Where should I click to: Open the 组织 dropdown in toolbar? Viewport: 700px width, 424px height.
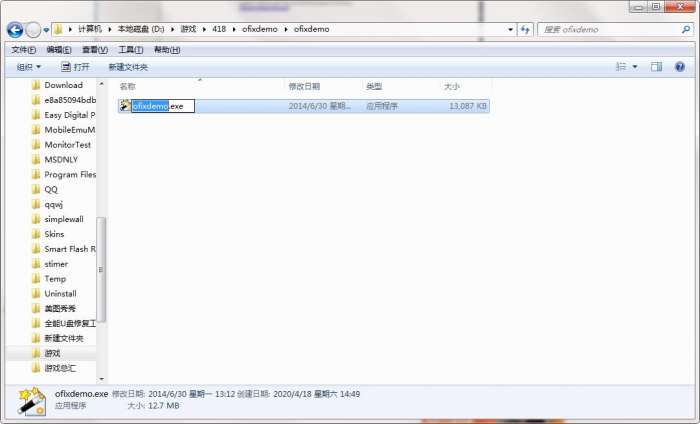(x=29, y=67)
